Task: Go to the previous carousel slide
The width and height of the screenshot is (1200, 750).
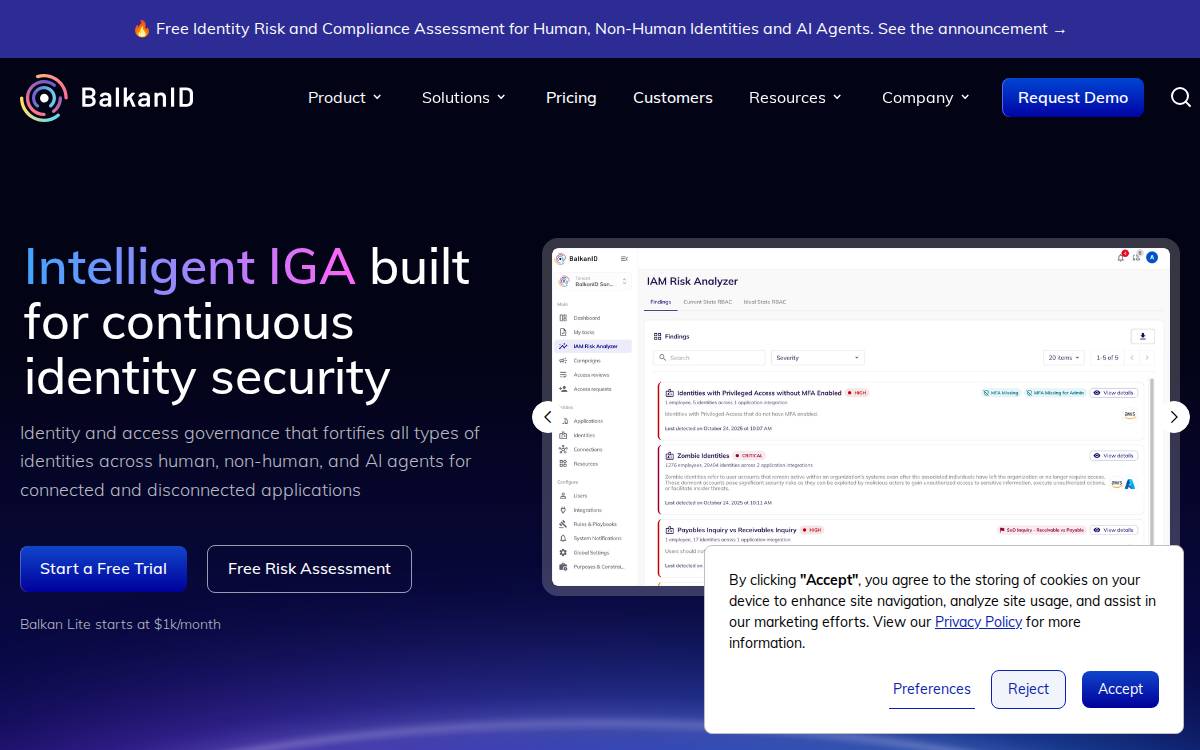Action: tap(547, 417)
